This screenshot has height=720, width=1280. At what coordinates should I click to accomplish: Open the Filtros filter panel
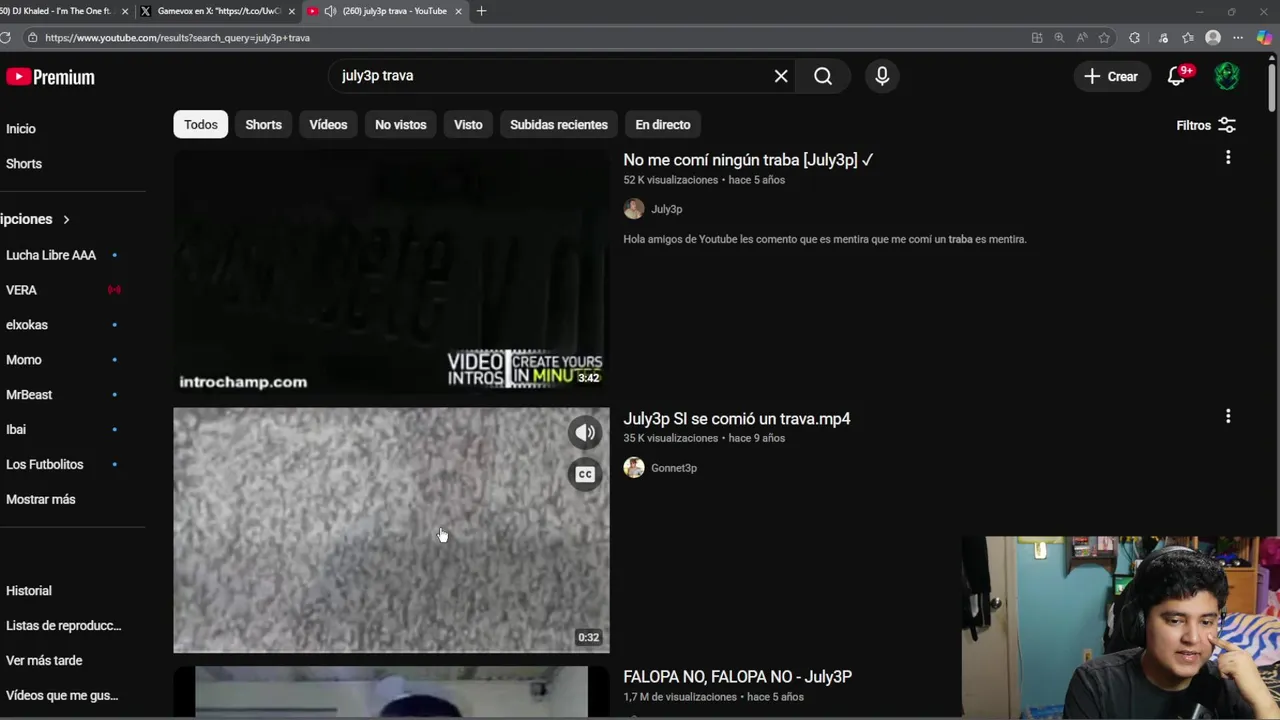click(x=1206, y=125)
